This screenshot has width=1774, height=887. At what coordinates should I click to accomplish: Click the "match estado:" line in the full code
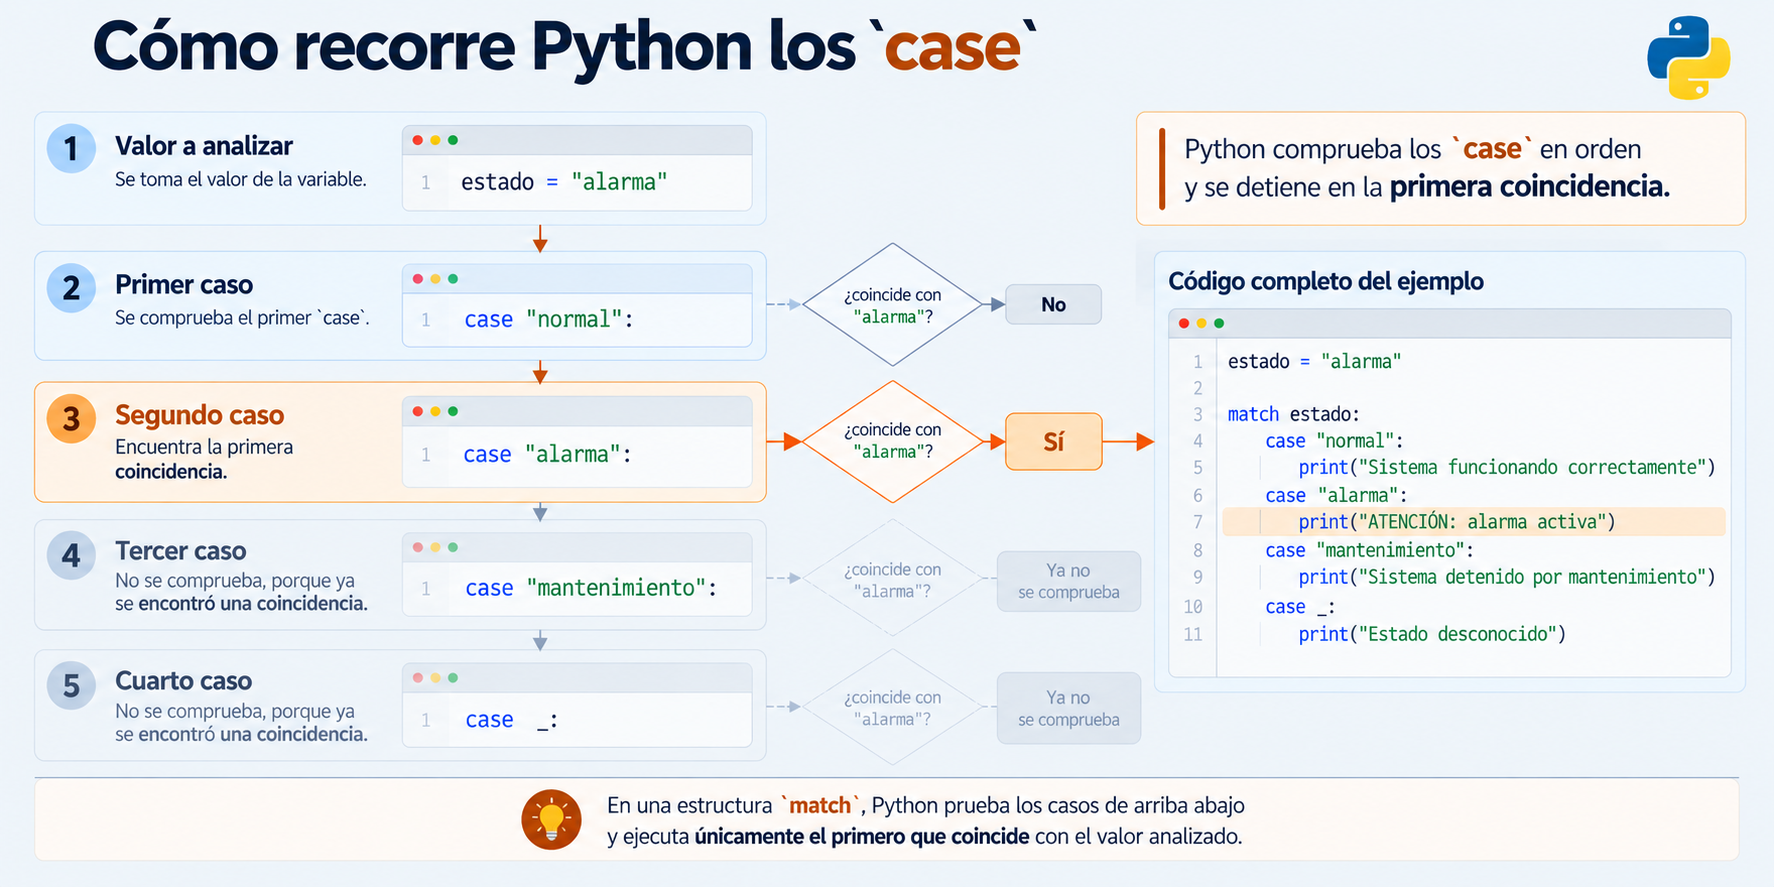click(1294, 414)
